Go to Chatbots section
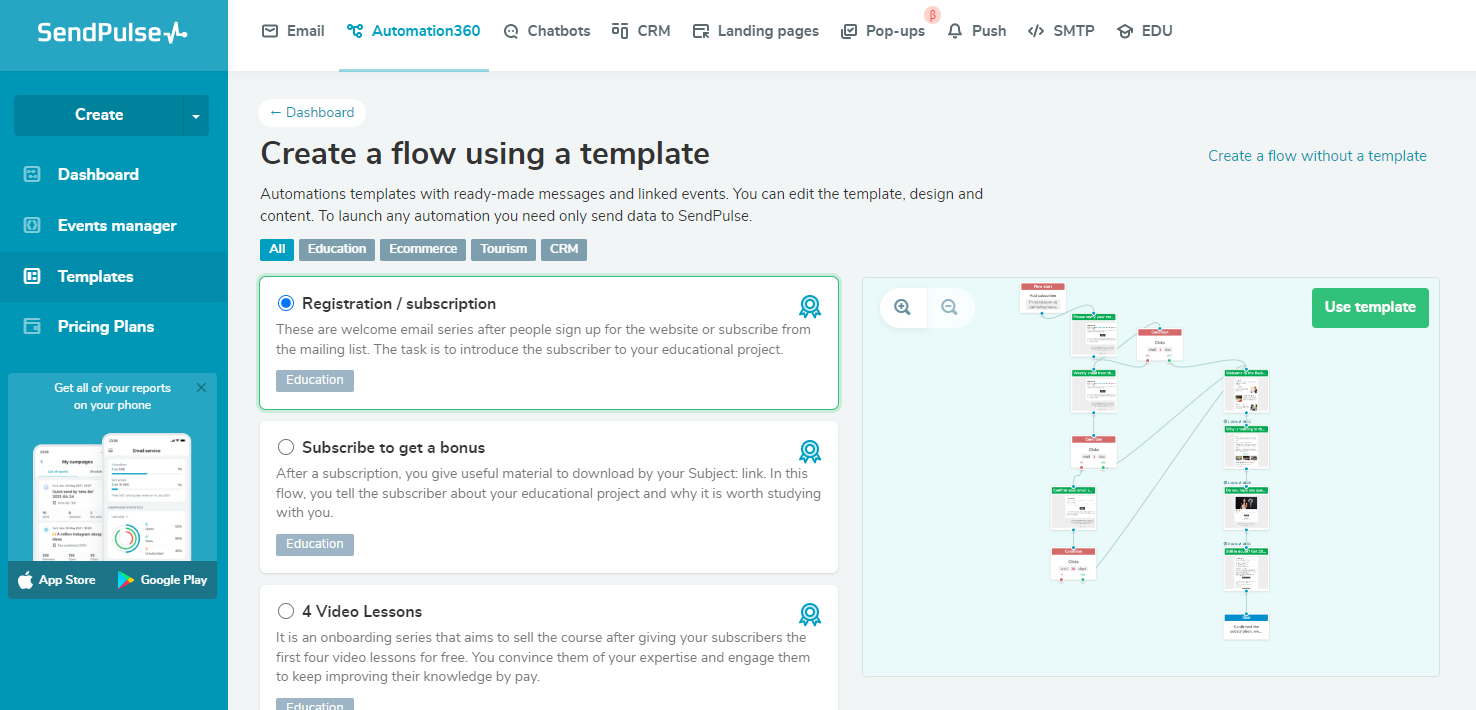Screen dimensions: 1476x710 pyautogui.click(x=546, y=31)
